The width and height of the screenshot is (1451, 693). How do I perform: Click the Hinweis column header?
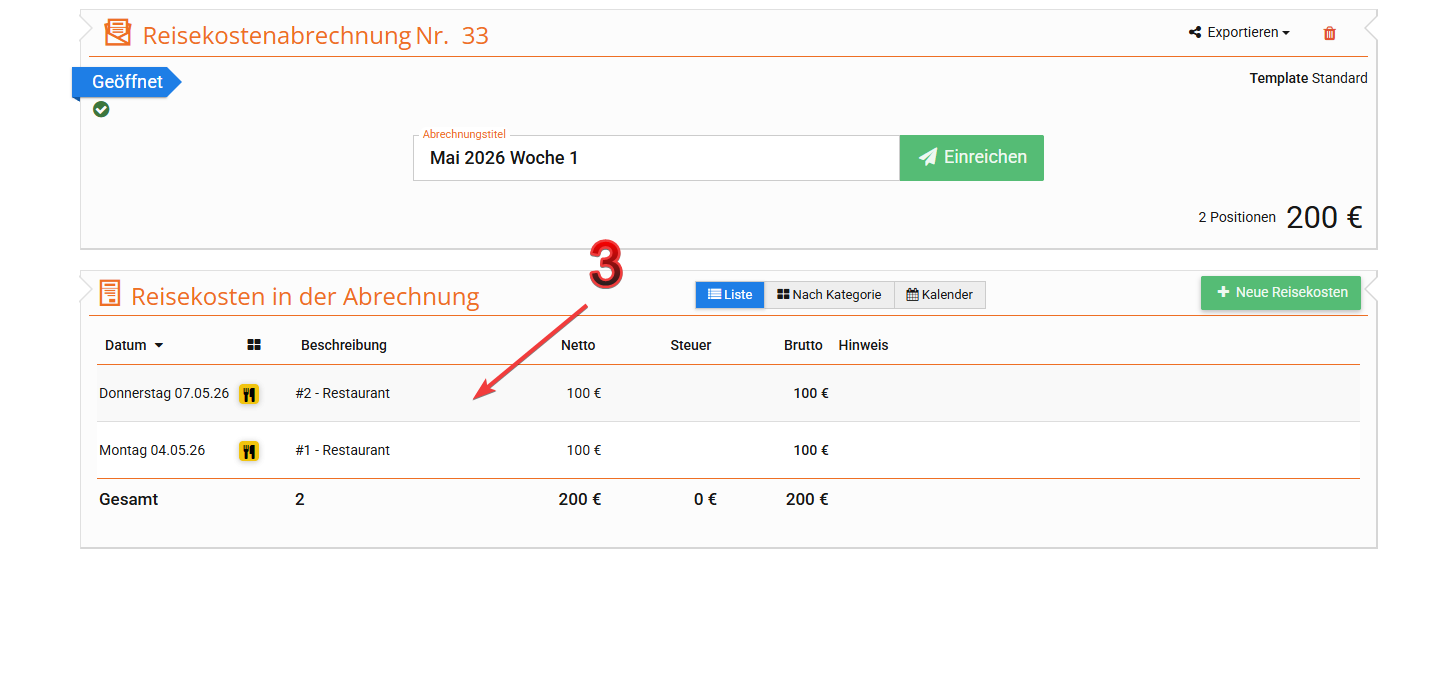click(x=863, y=345)
